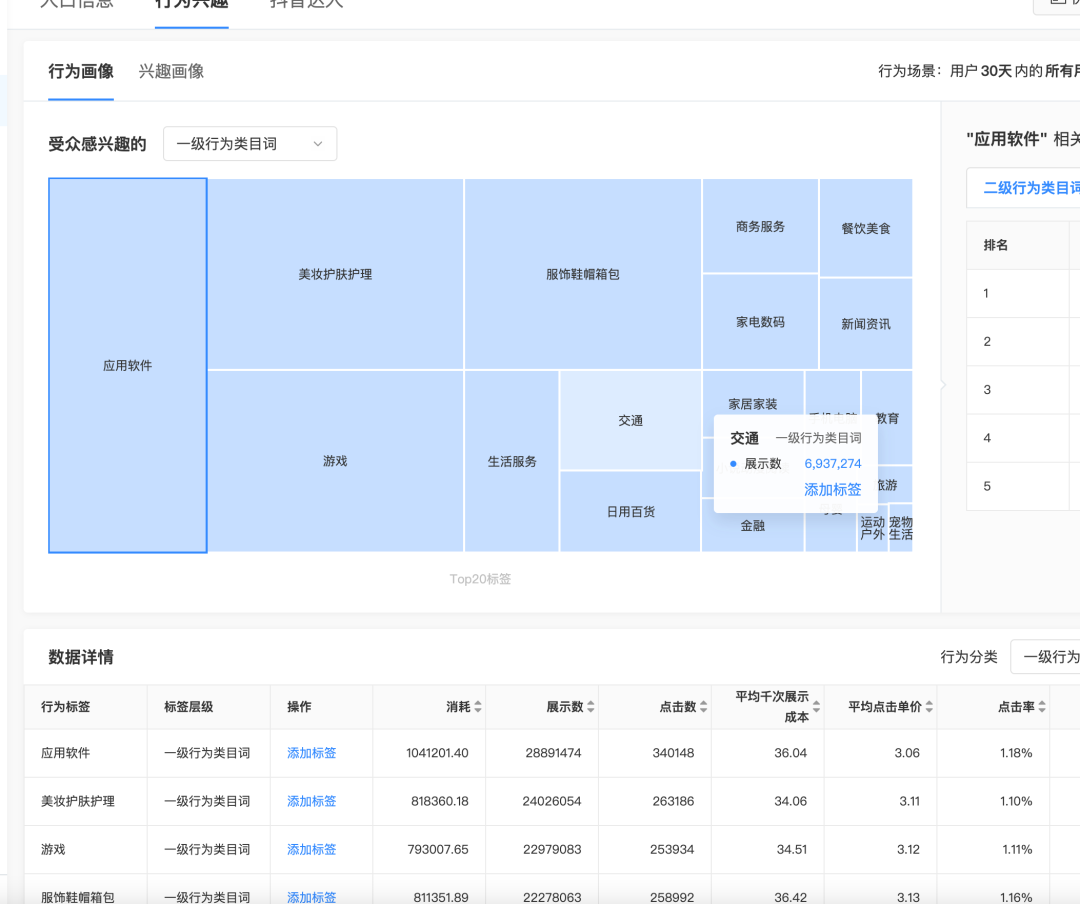
Task: Select the 应用软件 block in the treemap
Action: tap(128, 366)
